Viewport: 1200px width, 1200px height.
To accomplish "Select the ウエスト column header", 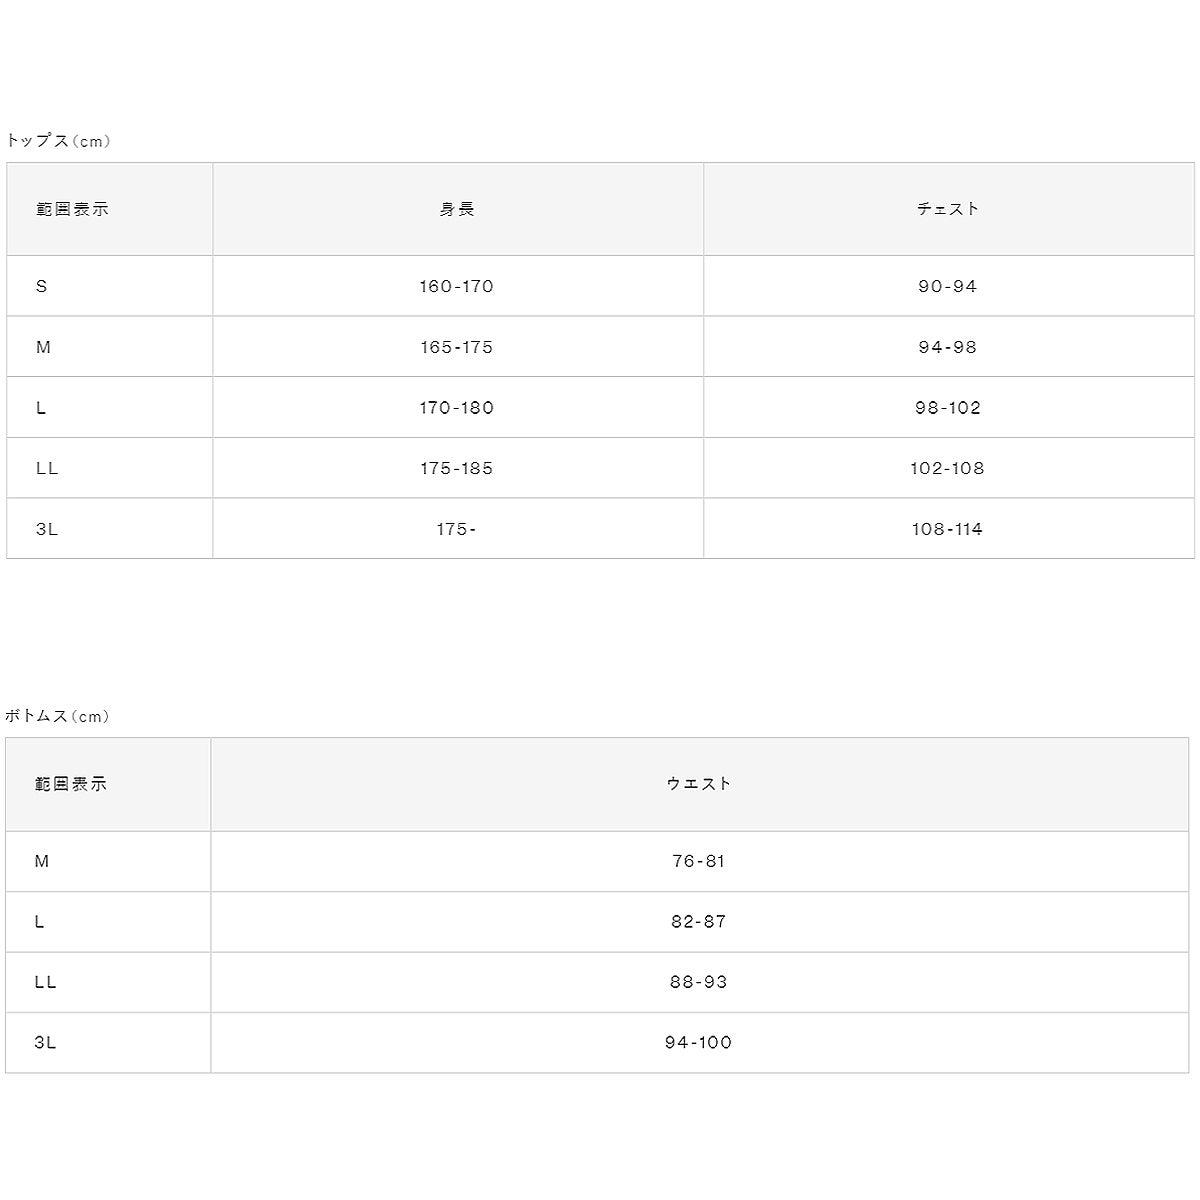I will [699, 784].
